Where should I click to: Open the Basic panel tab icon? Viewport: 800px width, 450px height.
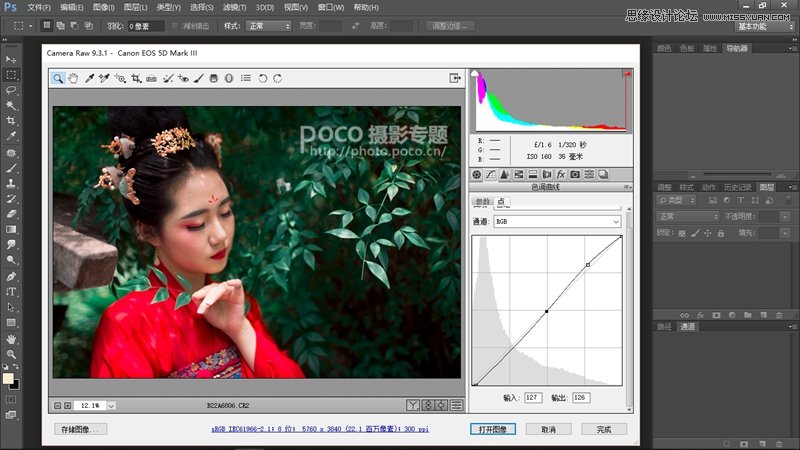pos(477,174)
